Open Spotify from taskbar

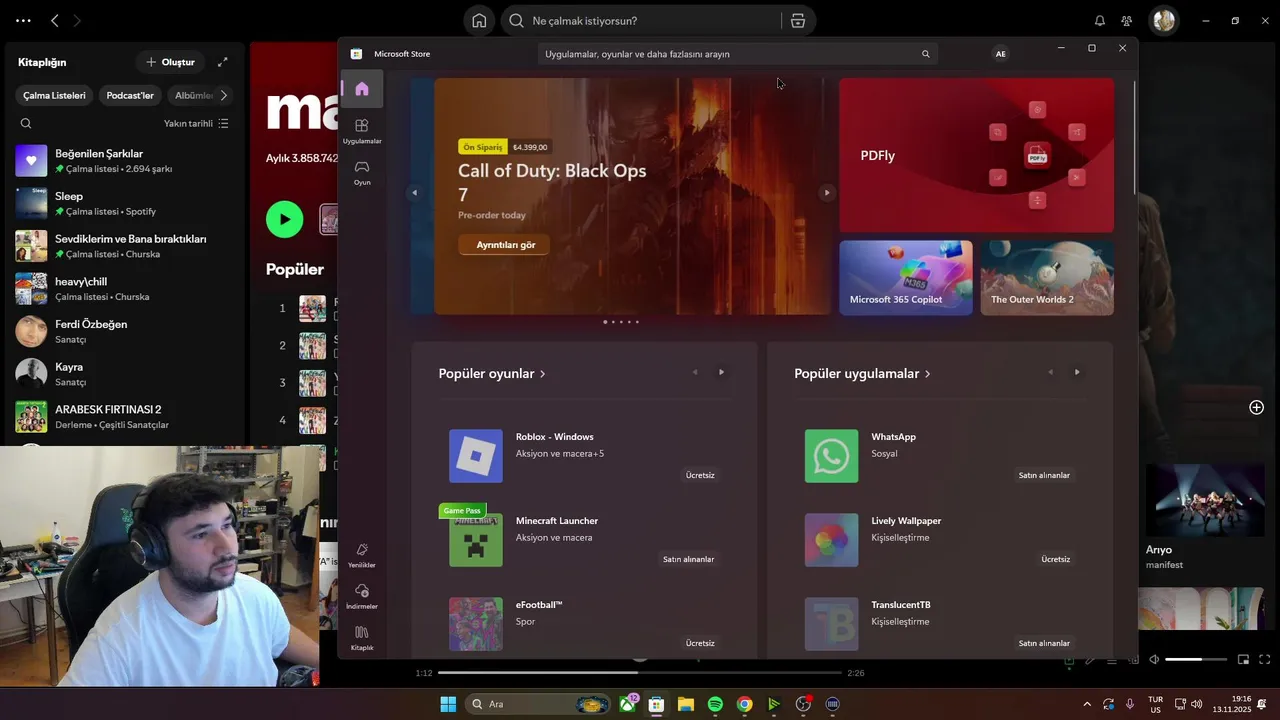tap(715, 704)
